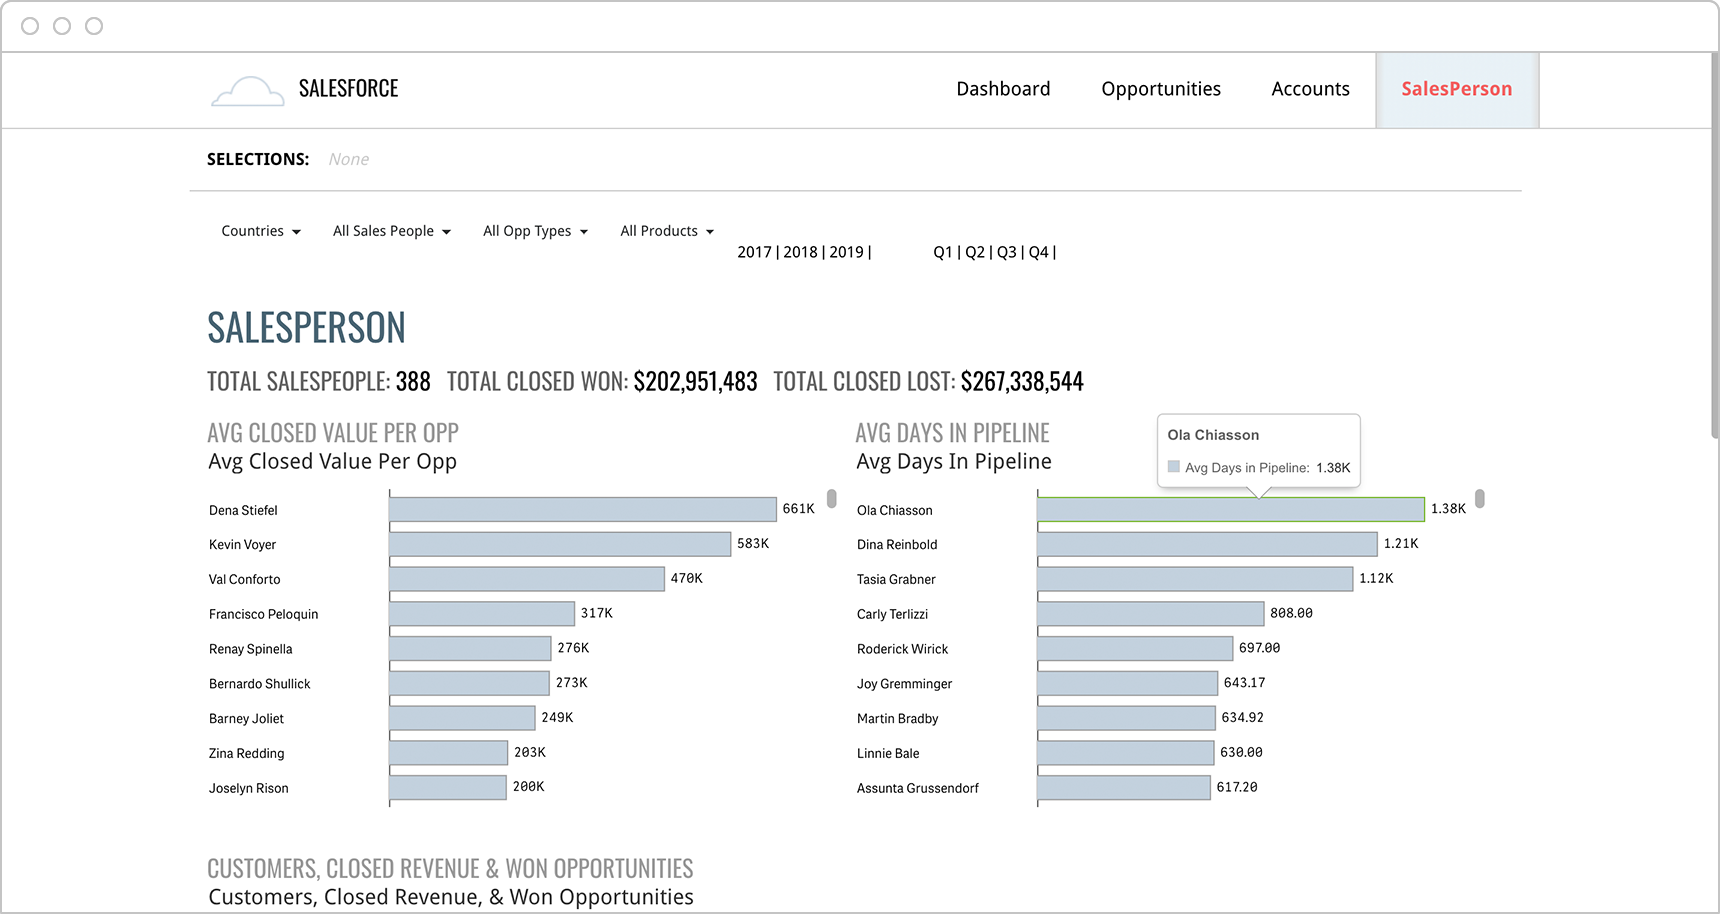Click the Avg Closed Value chart scrollbar handle

tap(832, 498)
